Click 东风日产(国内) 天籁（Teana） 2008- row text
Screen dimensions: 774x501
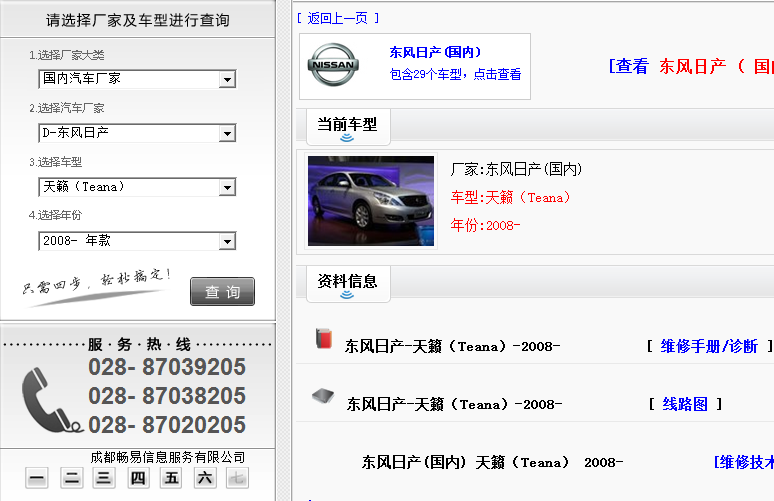coord(492,462)
